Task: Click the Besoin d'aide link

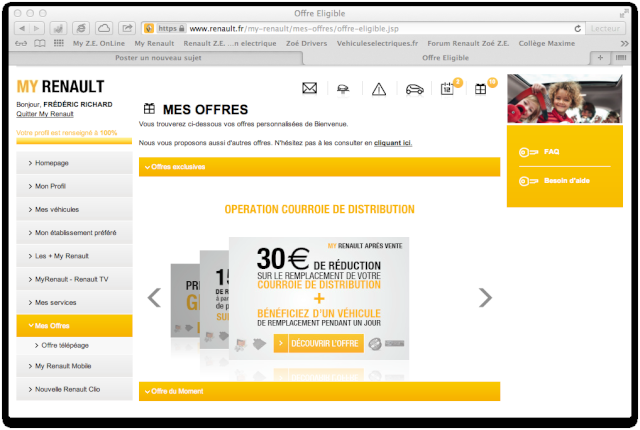Action: (567, 181)
